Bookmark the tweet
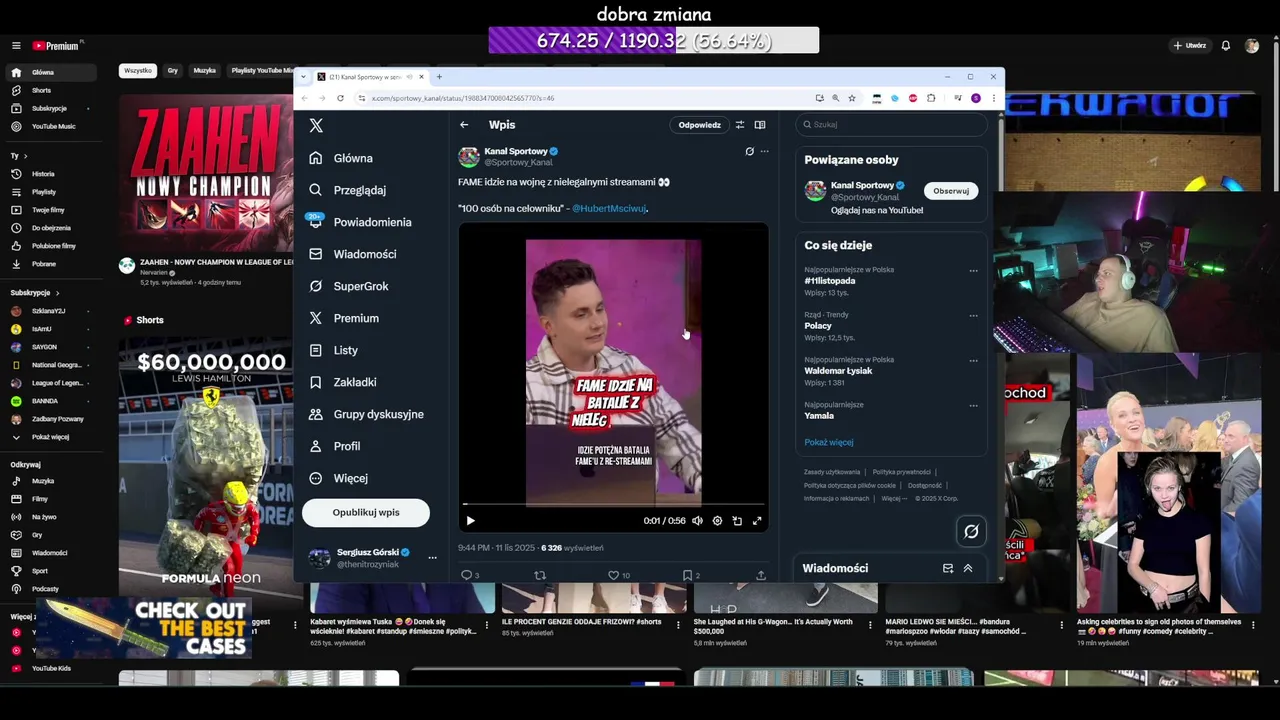This screenshot has width=1280, height=720. (687, 575)
